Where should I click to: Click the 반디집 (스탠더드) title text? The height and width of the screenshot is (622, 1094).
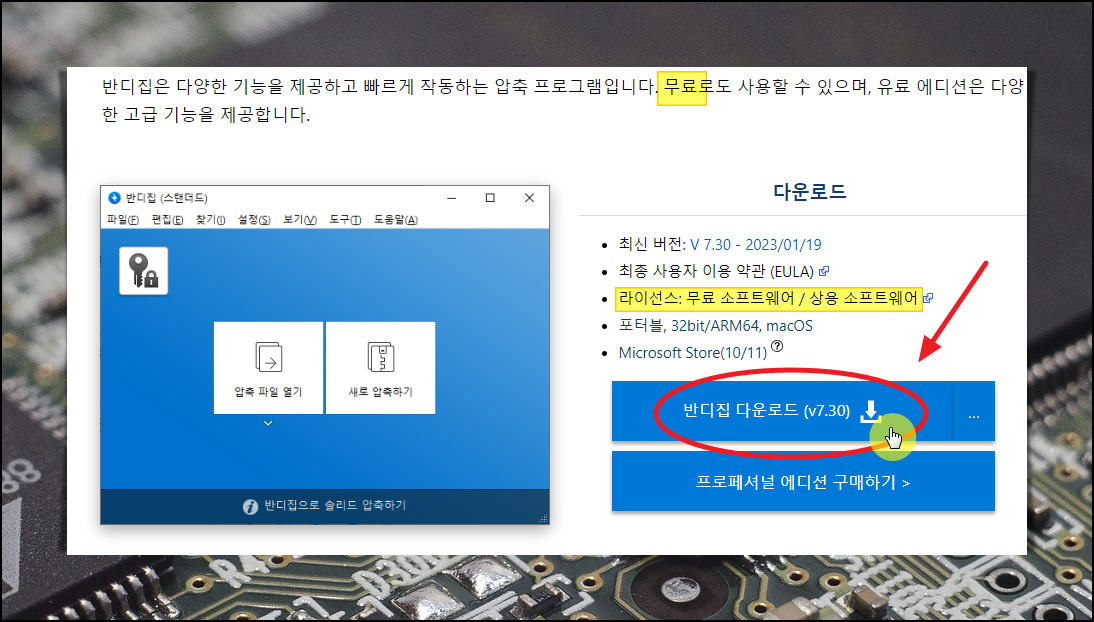click(166, 198)
